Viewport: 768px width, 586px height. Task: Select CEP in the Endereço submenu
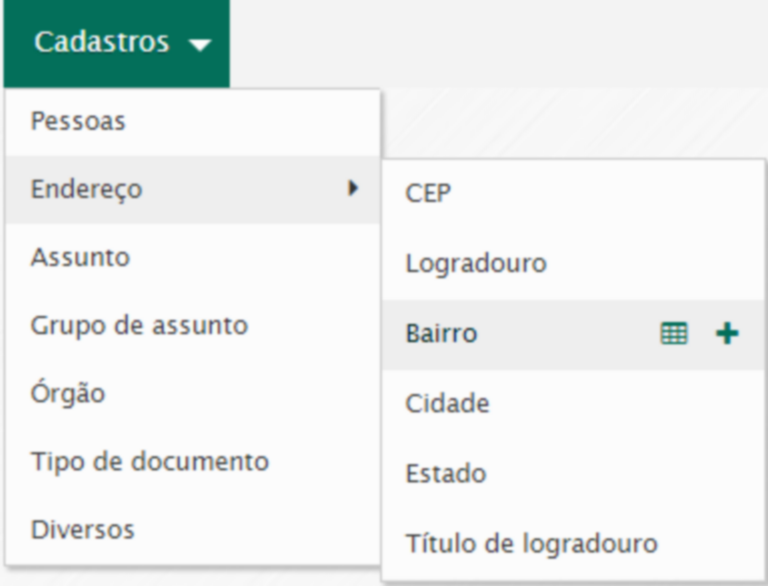tap(428, 193)
